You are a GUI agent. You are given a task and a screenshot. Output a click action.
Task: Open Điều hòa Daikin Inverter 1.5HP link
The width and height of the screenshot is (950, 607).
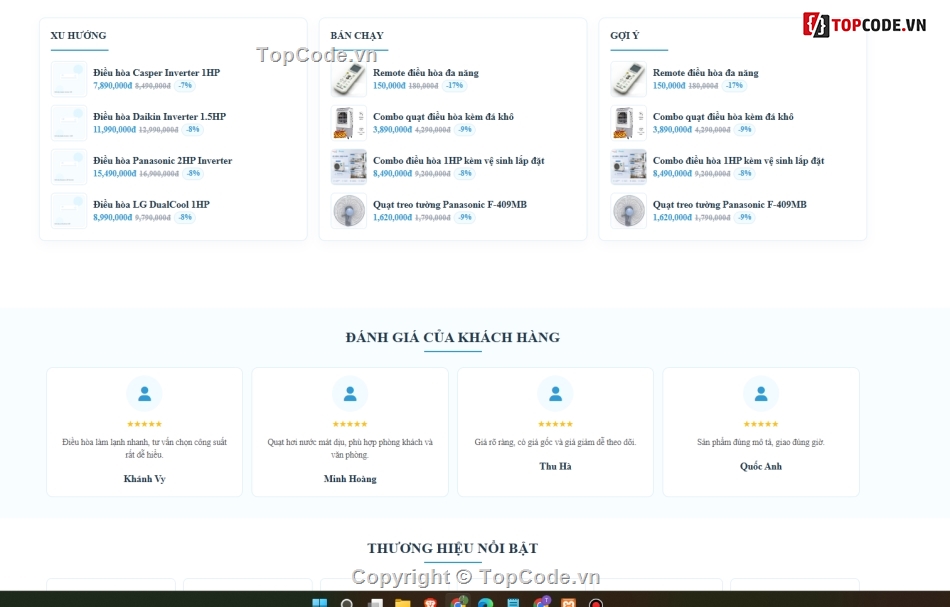pyautogui.click(x=159, y=116)
